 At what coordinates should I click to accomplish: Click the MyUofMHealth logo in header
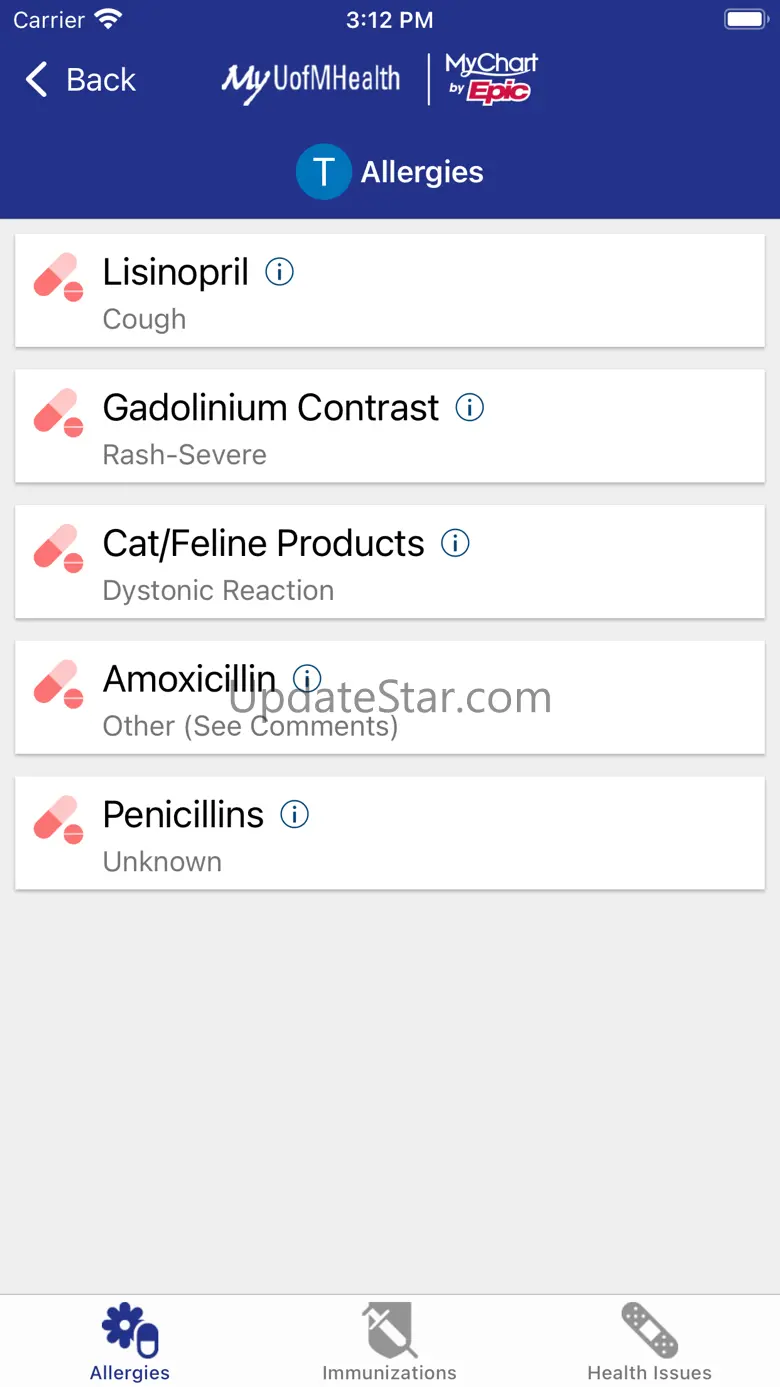click(311, 80)
